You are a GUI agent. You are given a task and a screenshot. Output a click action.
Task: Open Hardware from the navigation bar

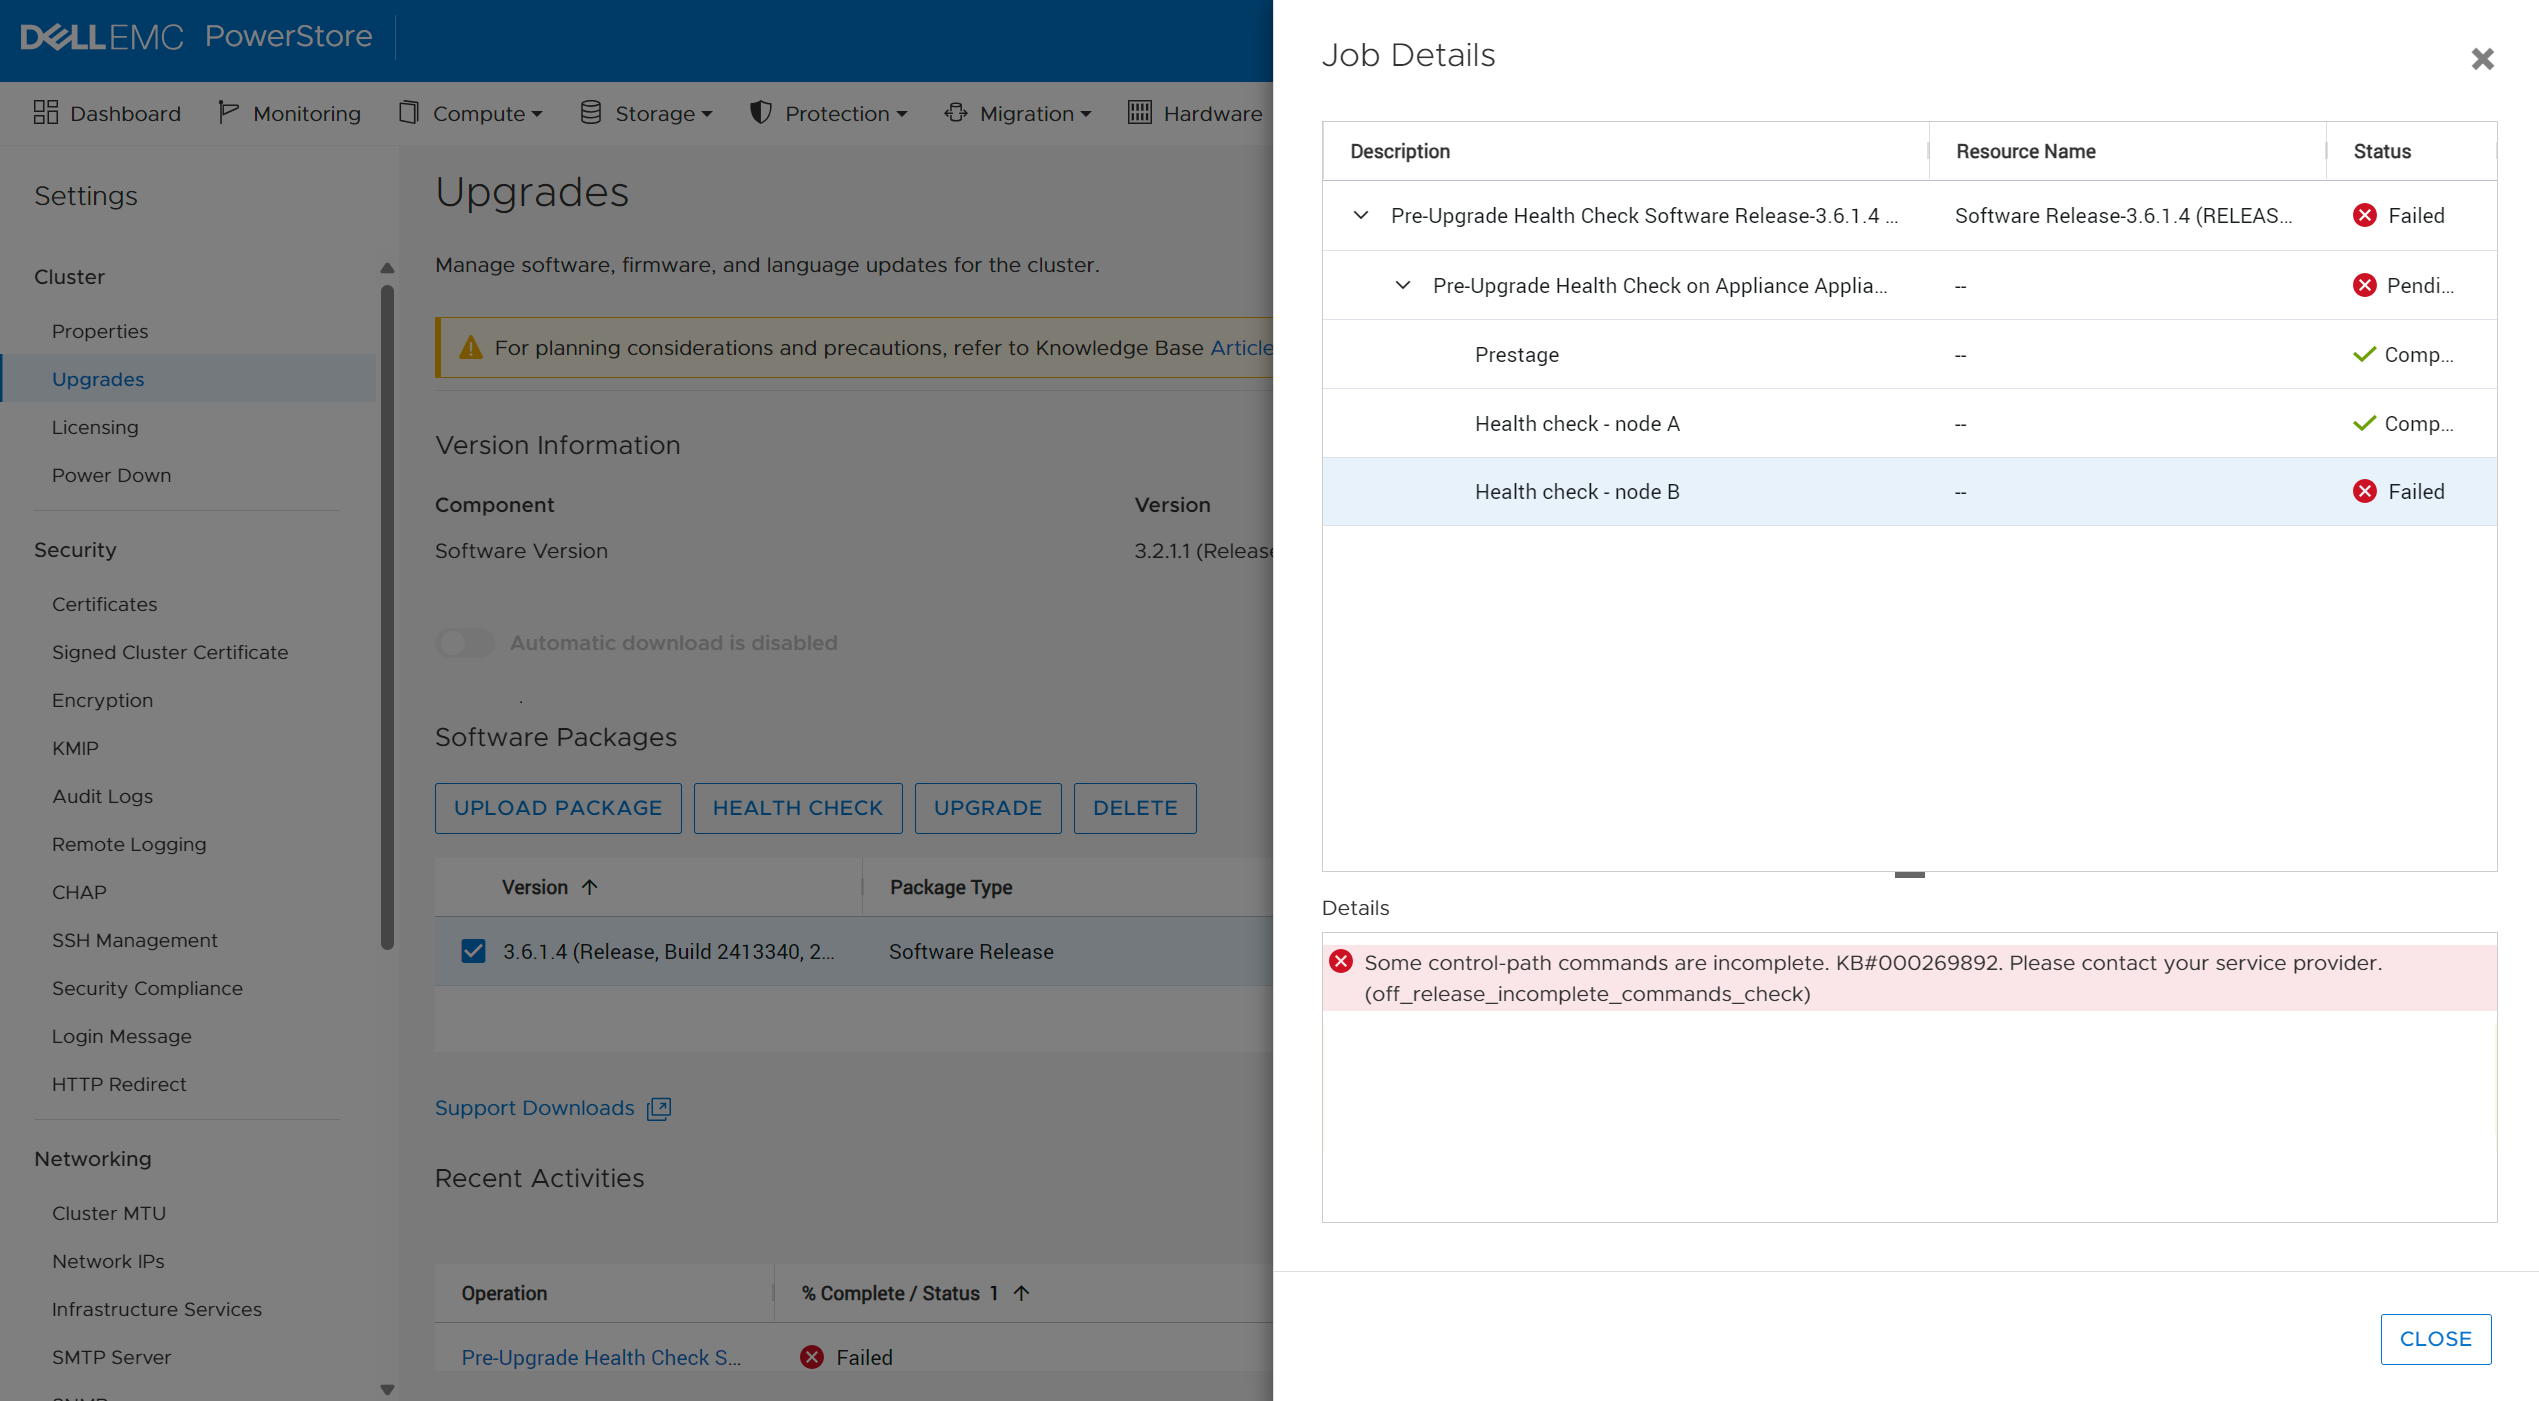point(1196,113)
